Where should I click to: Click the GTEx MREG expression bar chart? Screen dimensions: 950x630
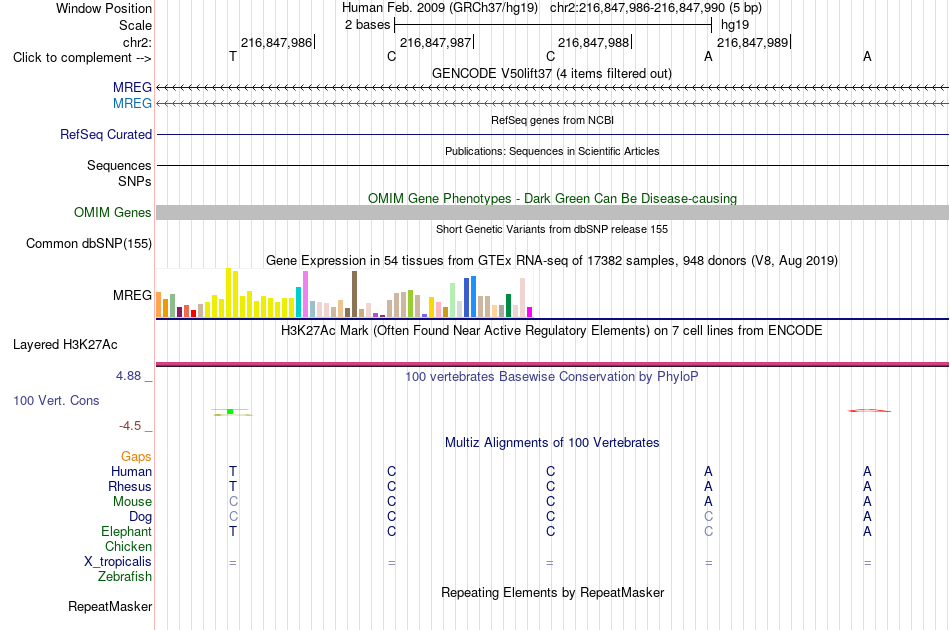[344, 293]
